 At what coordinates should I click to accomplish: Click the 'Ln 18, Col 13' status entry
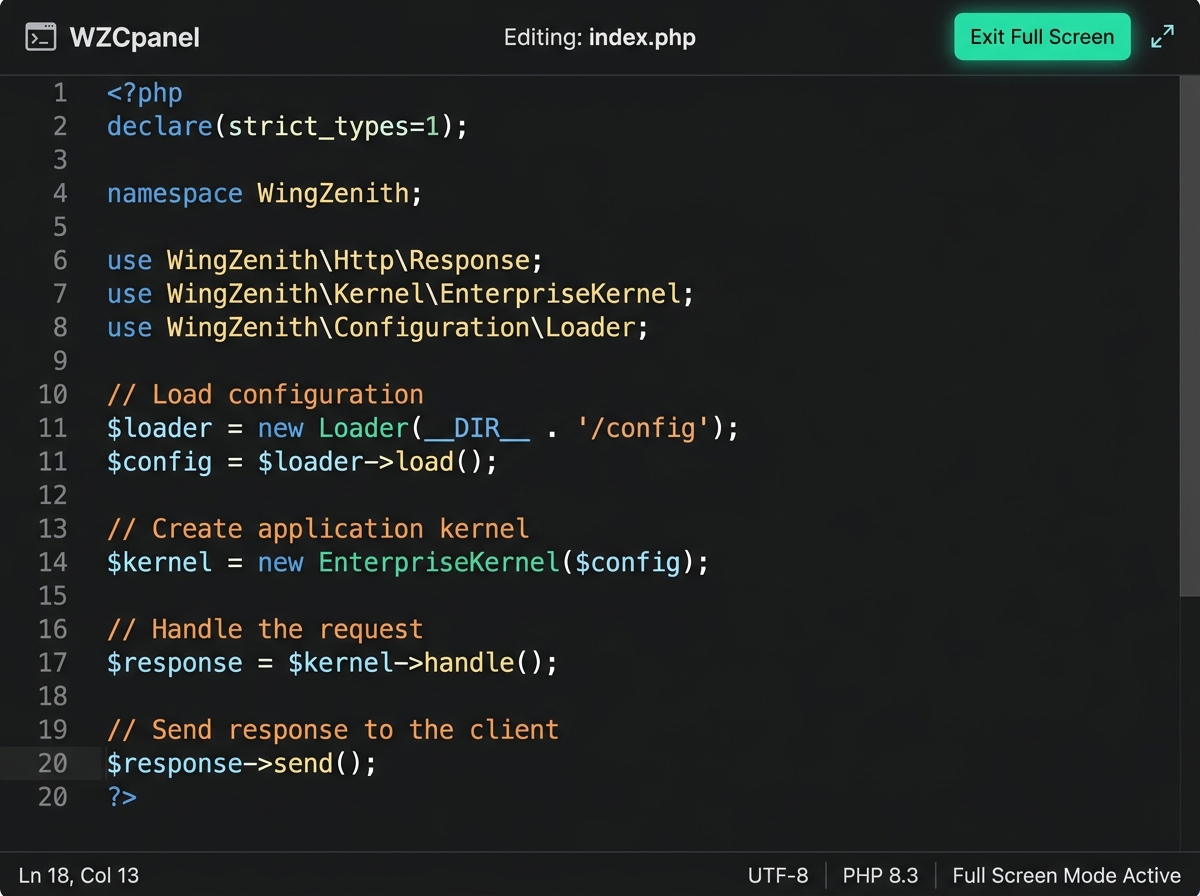79,876
